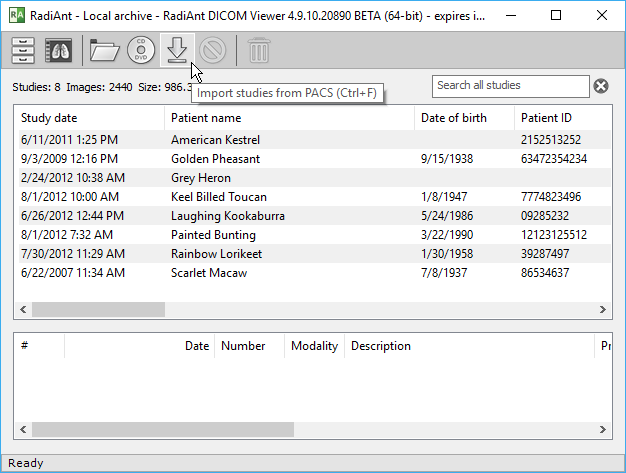Click series list right scroll arrow
This screenshot has height=473, width=626.
(603, 429)
